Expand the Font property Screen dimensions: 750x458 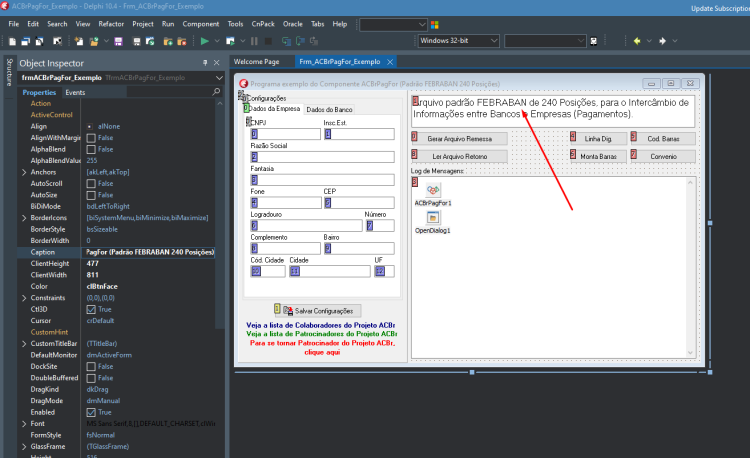coord(24,424)
